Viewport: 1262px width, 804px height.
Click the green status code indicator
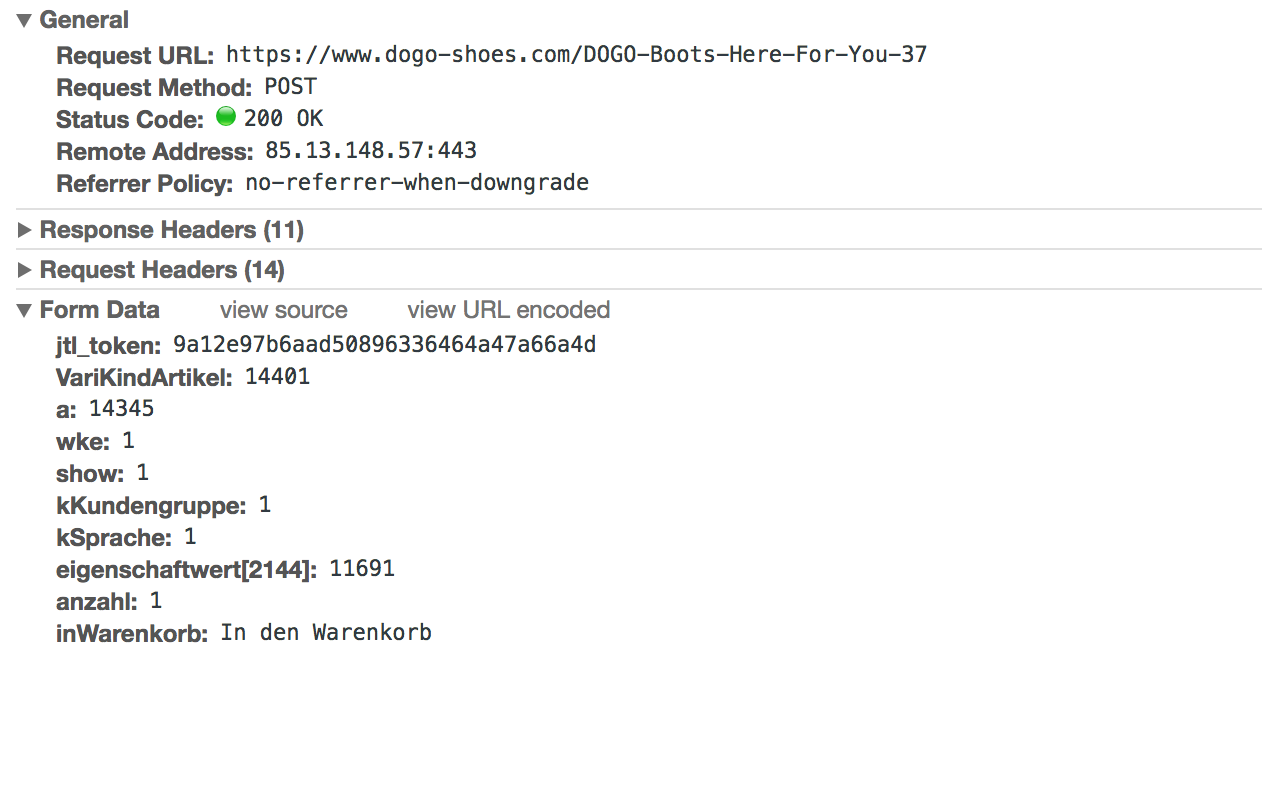point(226,118)
